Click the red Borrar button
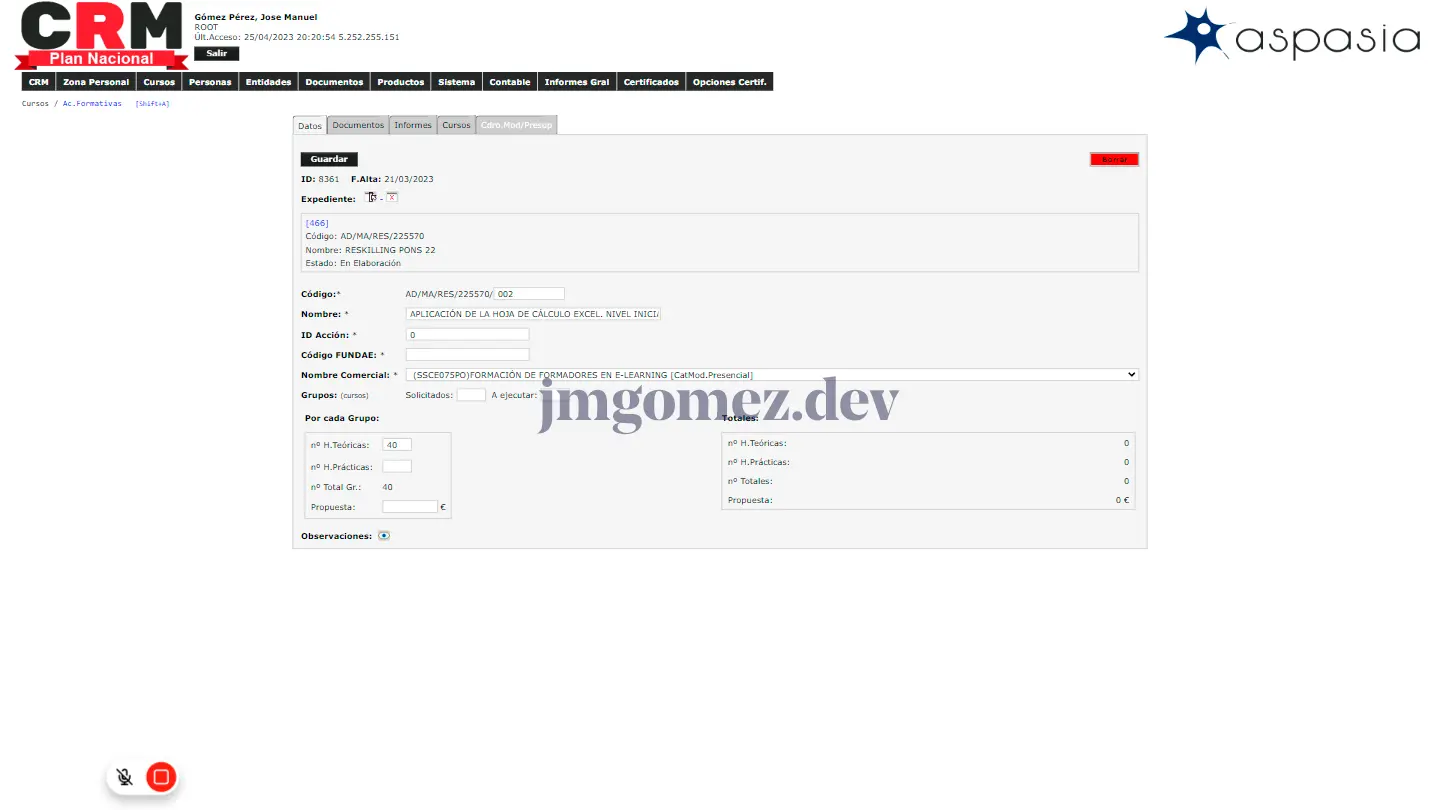This screenshot has width=1440, height=810. pyautogui.click(x=1114, y=159)
